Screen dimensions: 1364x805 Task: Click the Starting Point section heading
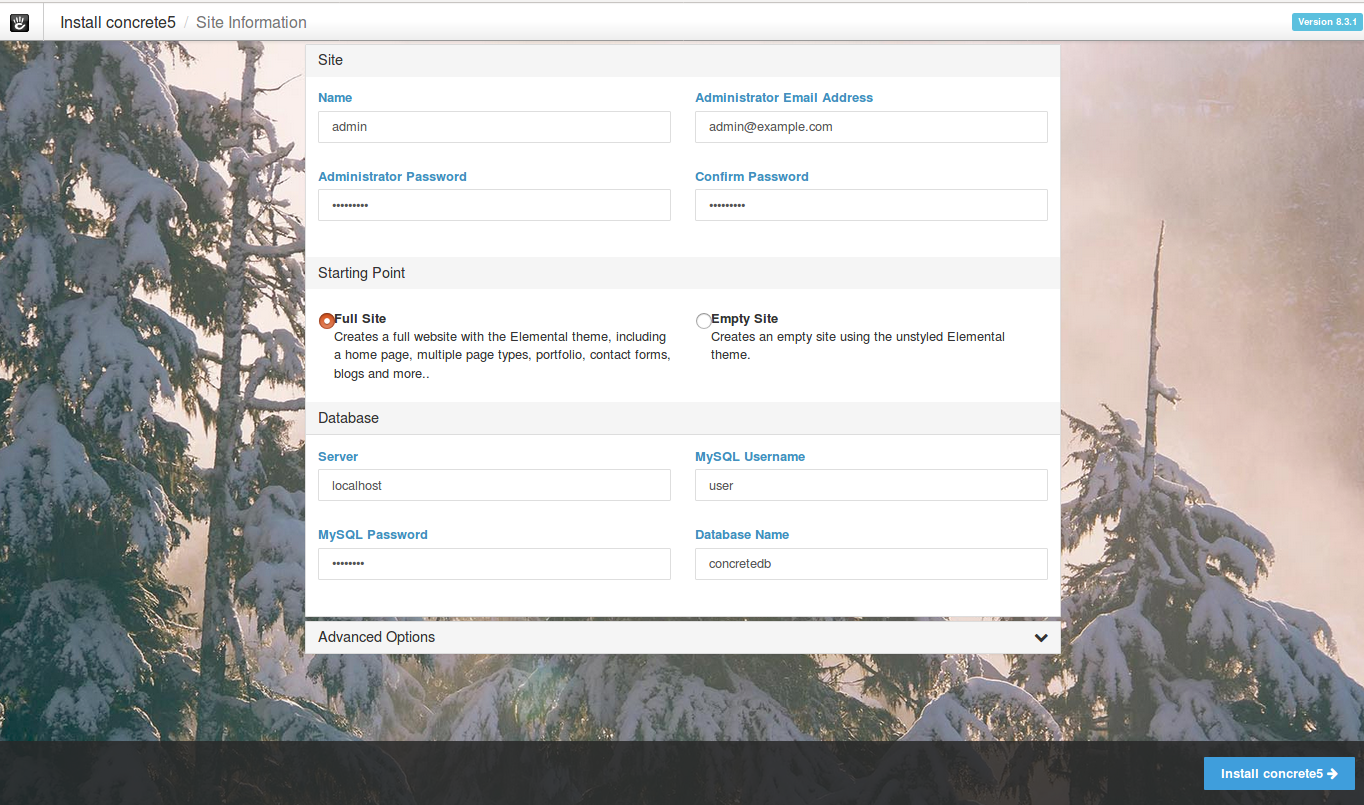tap(361, 273)
